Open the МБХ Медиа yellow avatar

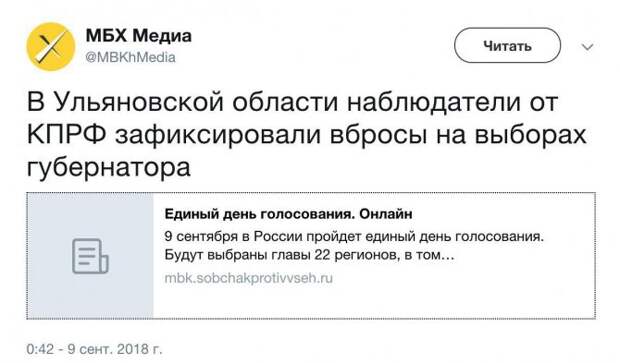click(51, 47)
